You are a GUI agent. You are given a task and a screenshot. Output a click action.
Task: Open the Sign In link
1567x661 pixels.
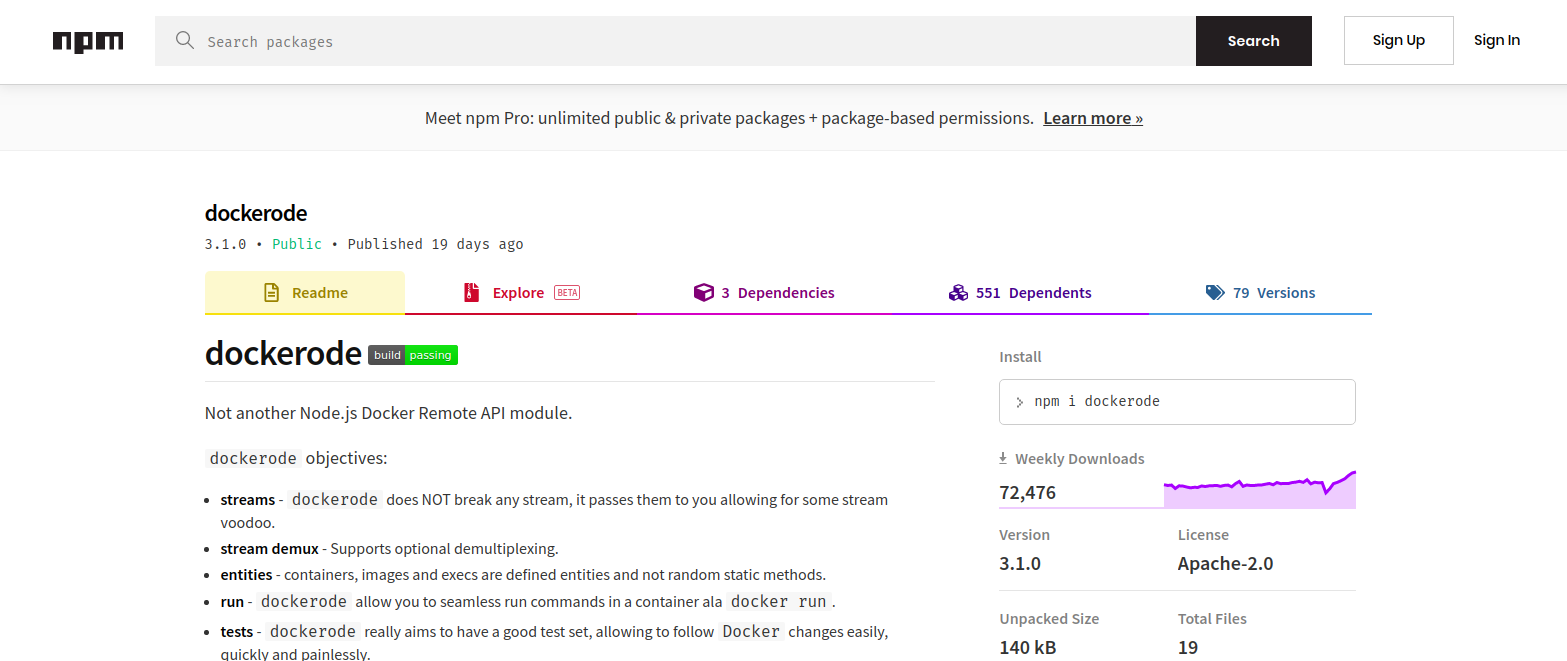[x=1496, y=41]
